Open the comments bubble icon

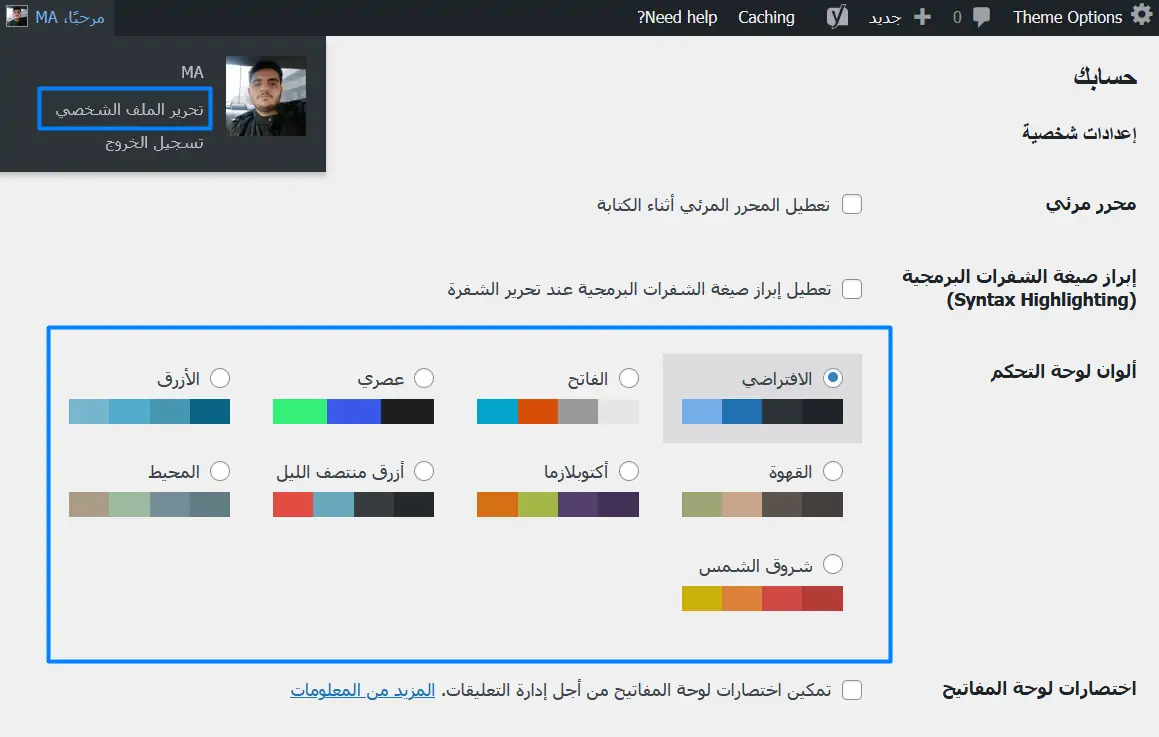[981, 17]
